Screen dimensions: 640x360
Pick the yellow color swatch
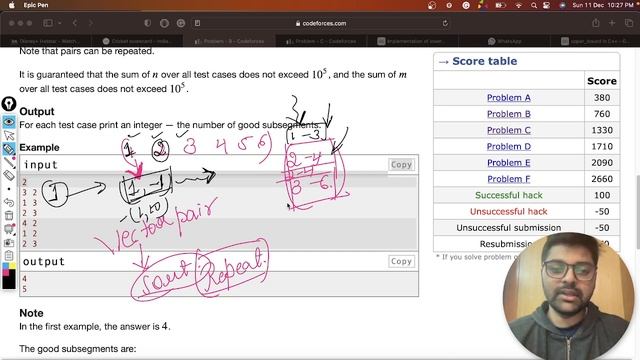(x=12, y=266)
